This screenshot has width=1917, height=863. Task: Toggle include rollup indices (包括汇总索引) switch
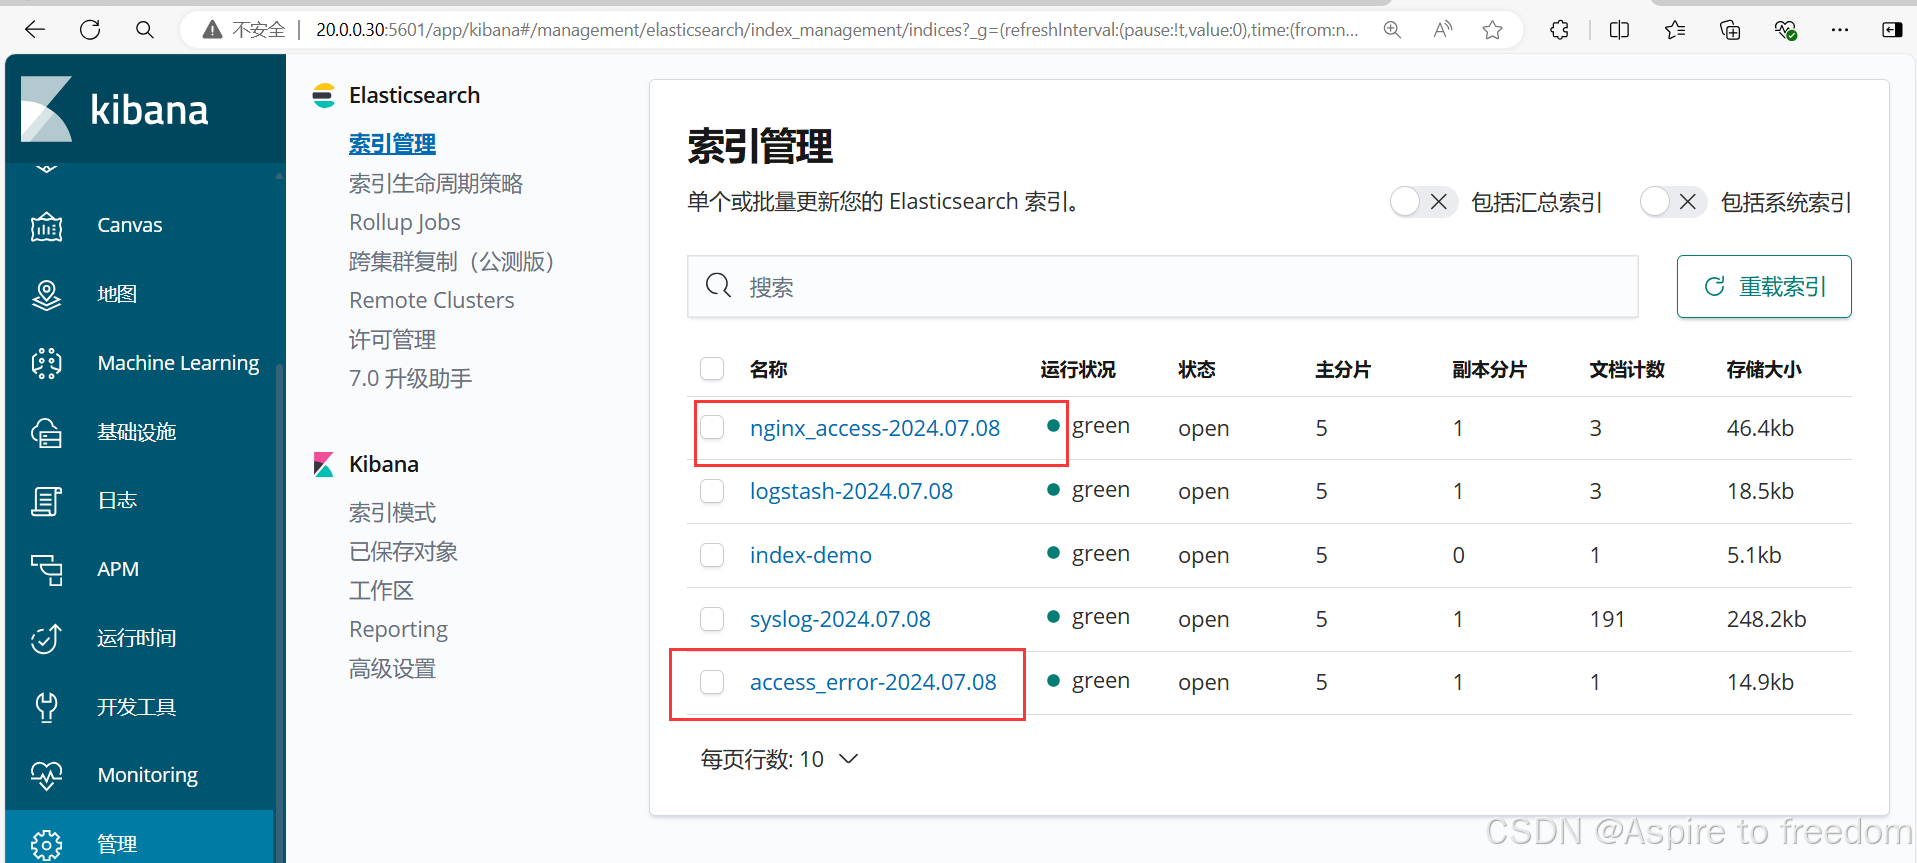pos(1423,202)
